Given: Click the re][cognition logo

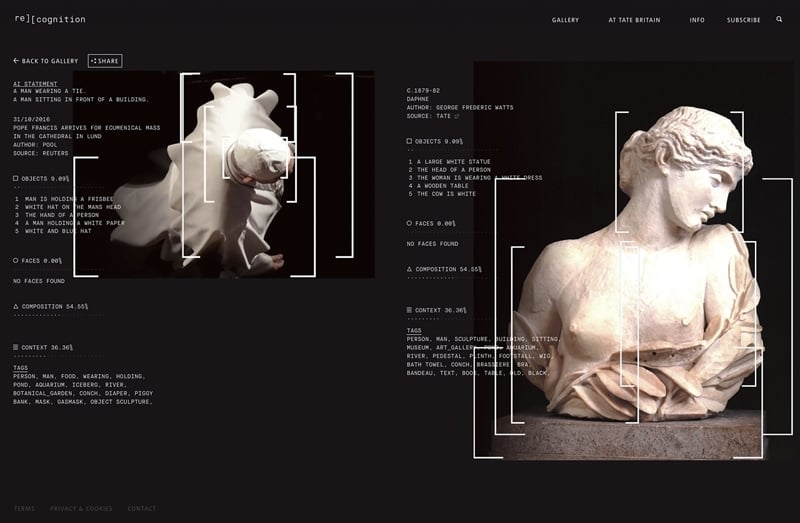Looking at the screenshot, I should 50,19.
